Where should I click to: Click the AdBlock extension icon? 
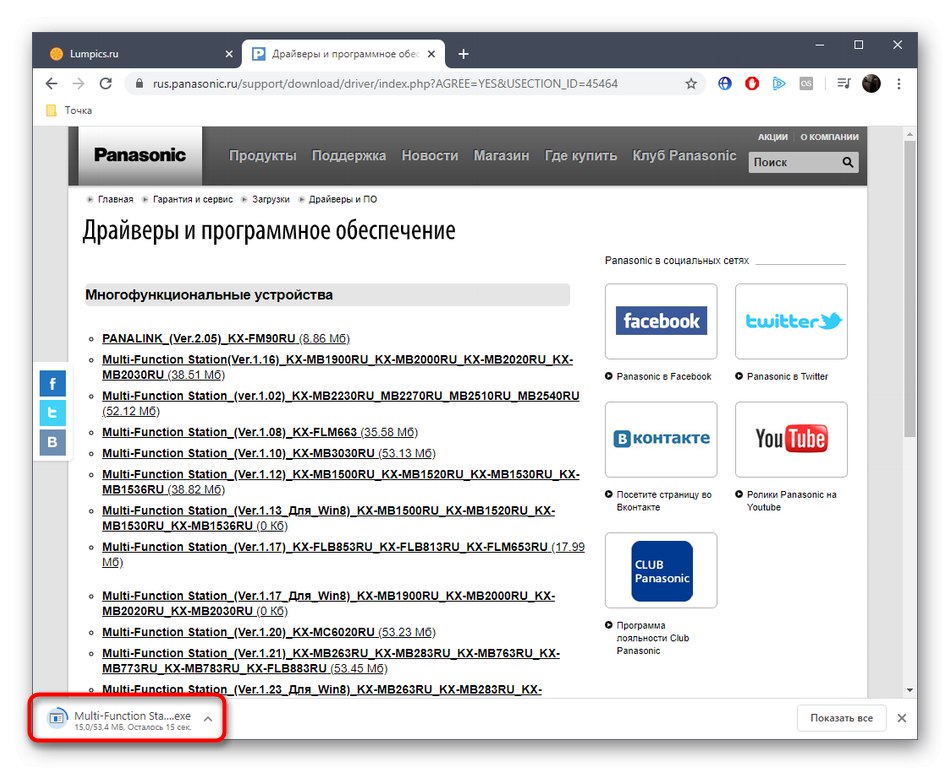751,84
